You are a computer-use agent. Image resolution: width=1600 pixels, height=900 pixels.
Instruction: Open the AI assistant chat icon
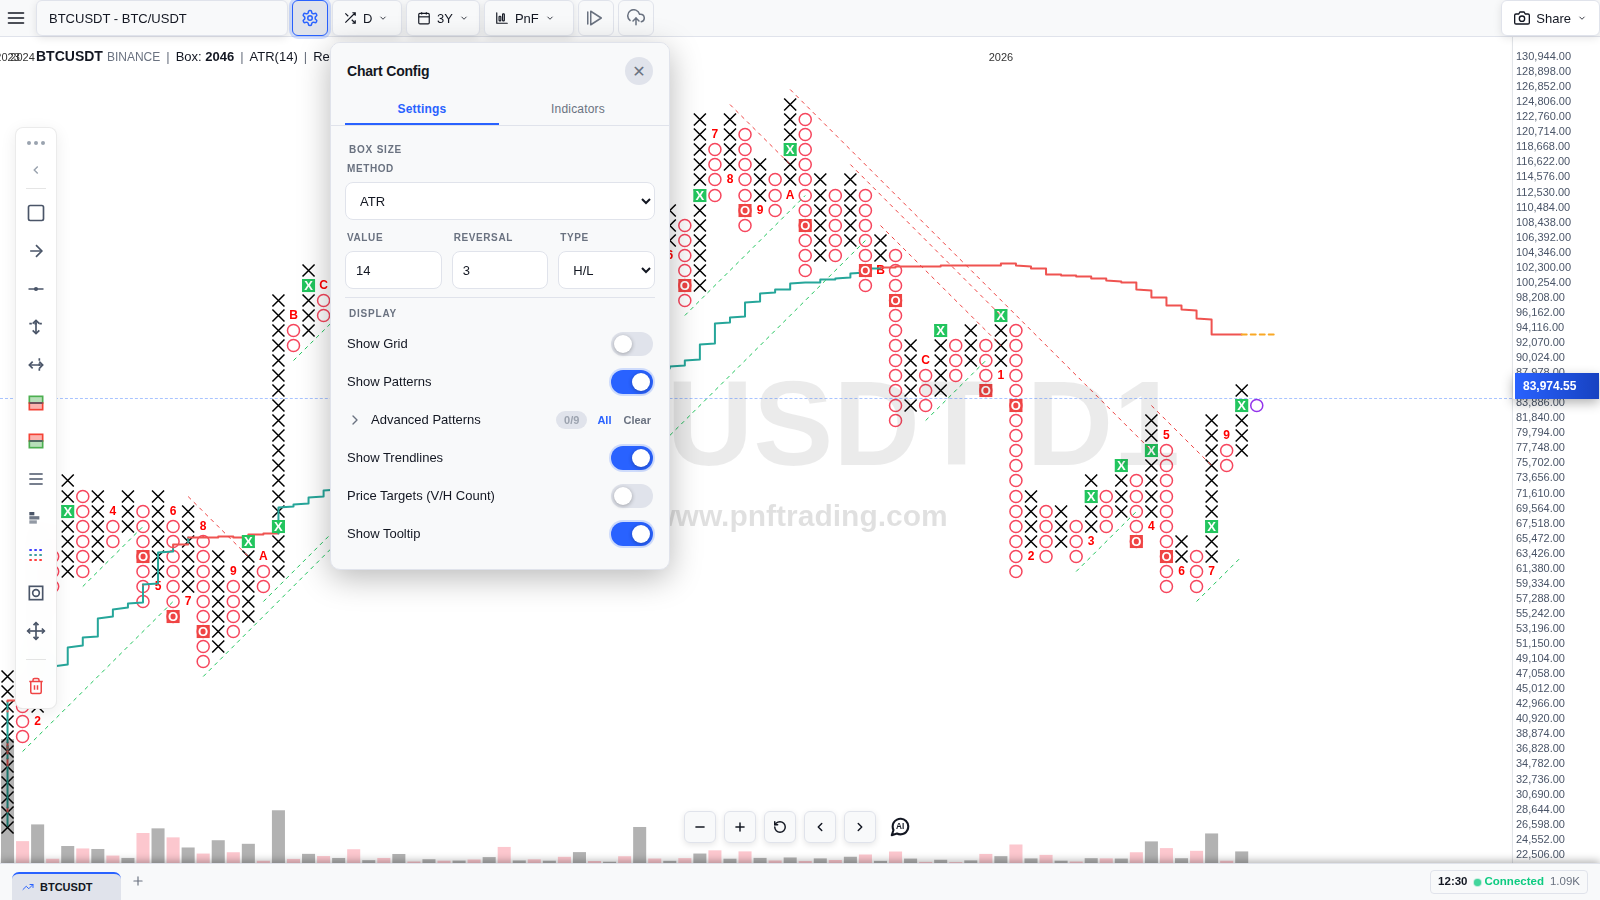tap(900, 827)
